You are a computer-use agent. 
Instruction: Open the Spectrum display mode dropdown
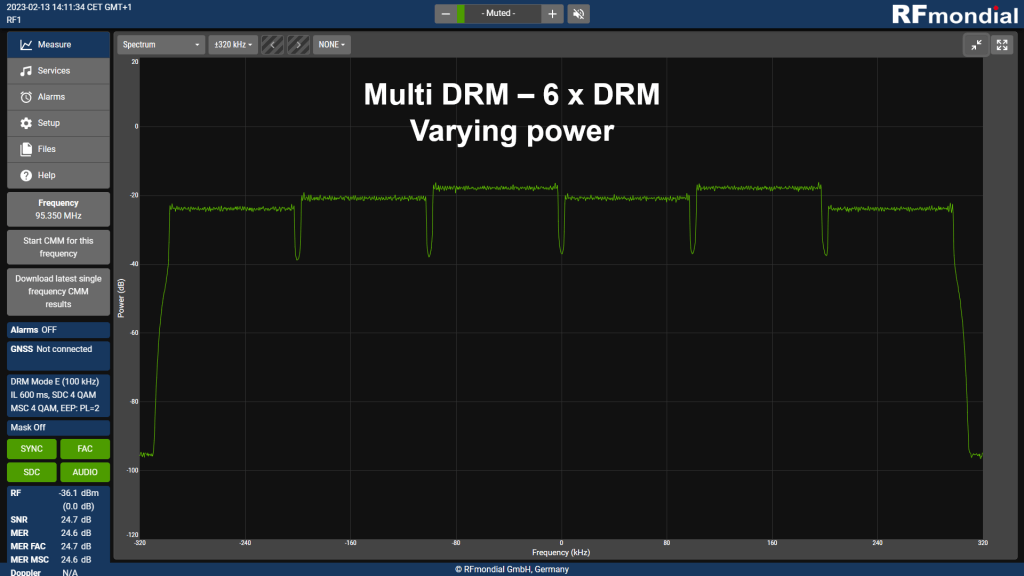point(160,44)
